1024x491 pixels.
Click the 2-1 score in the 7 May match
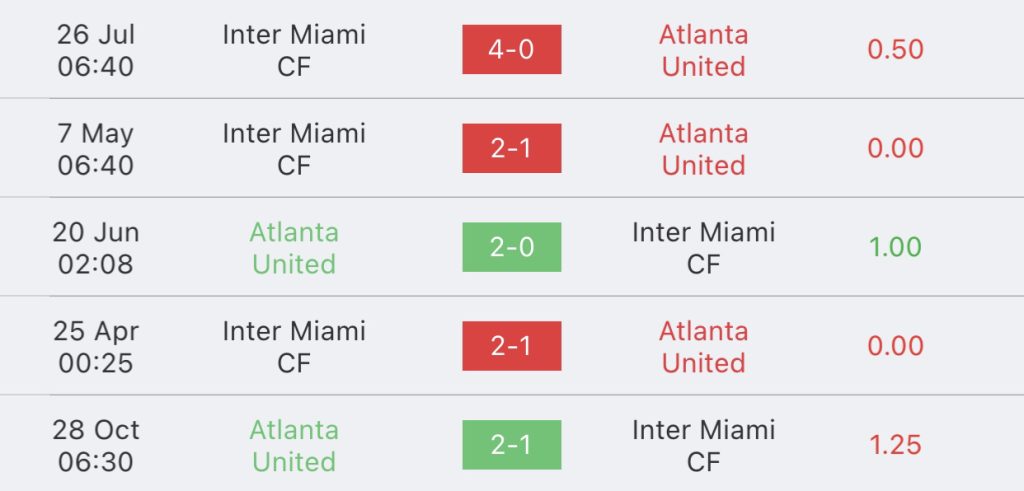(511, 149)
